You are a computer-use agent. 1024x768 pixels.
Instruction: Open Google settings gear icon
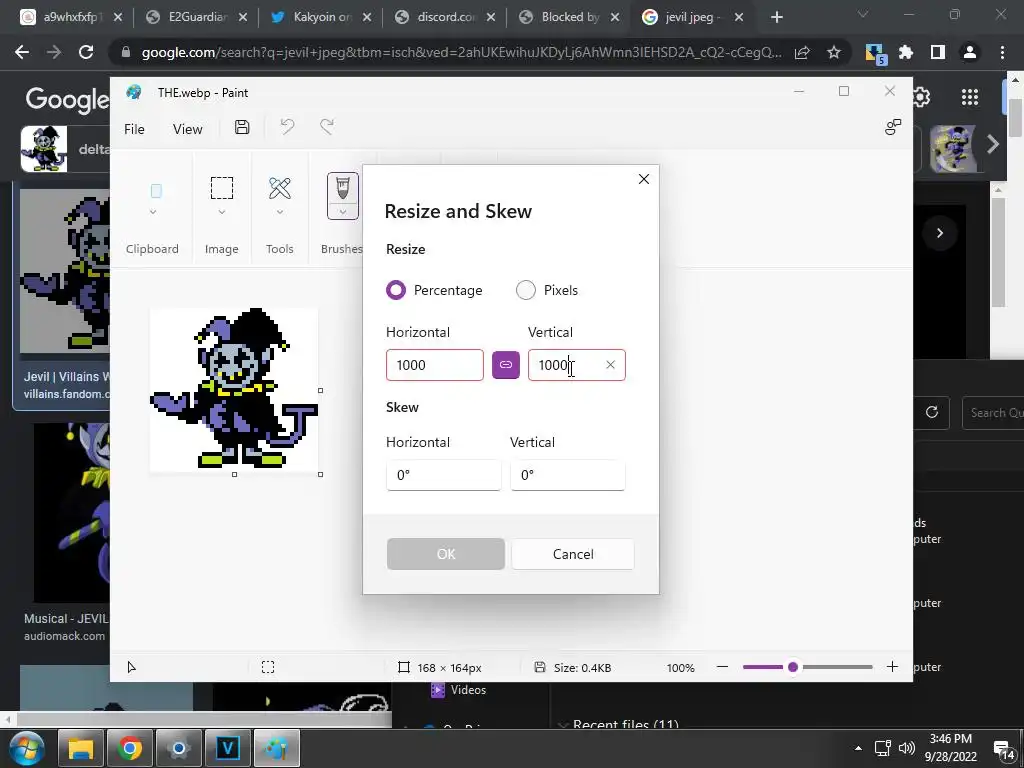(x=921, y=97)
